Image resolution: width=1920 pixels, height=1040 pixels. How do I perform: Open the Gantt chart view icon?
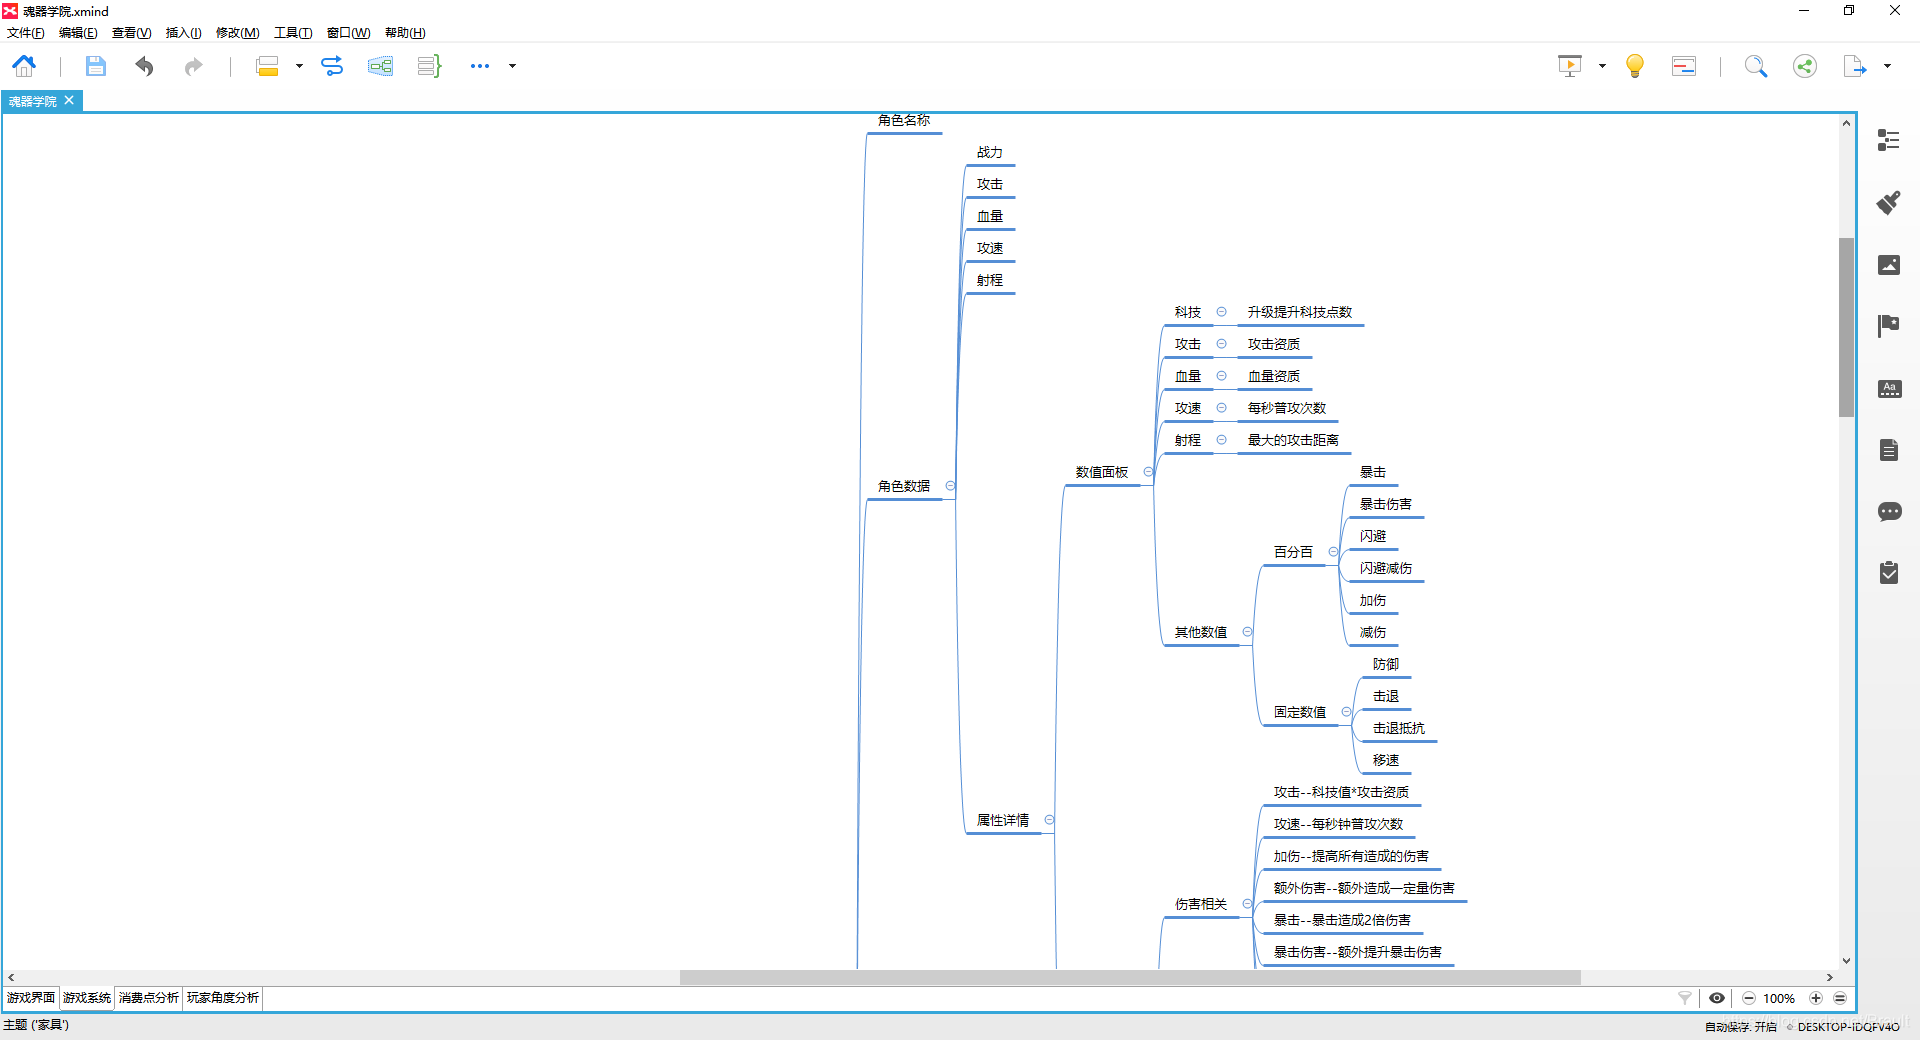pyautogui.click(x=1684, y=66)
